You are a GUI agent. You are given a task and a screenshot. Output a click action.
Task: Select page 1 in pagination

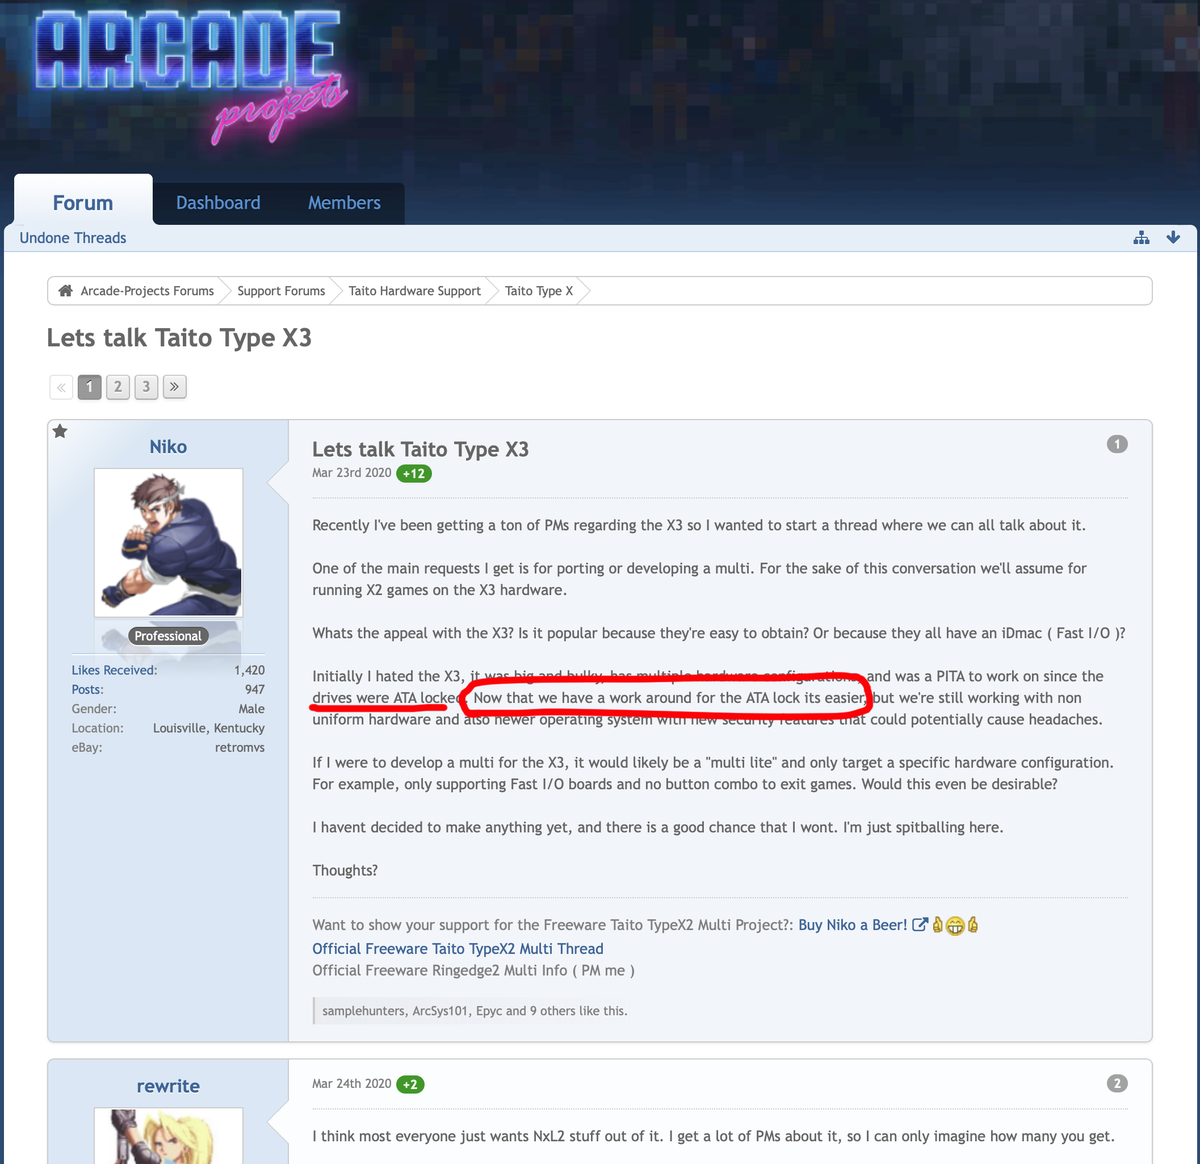[90, 387]
